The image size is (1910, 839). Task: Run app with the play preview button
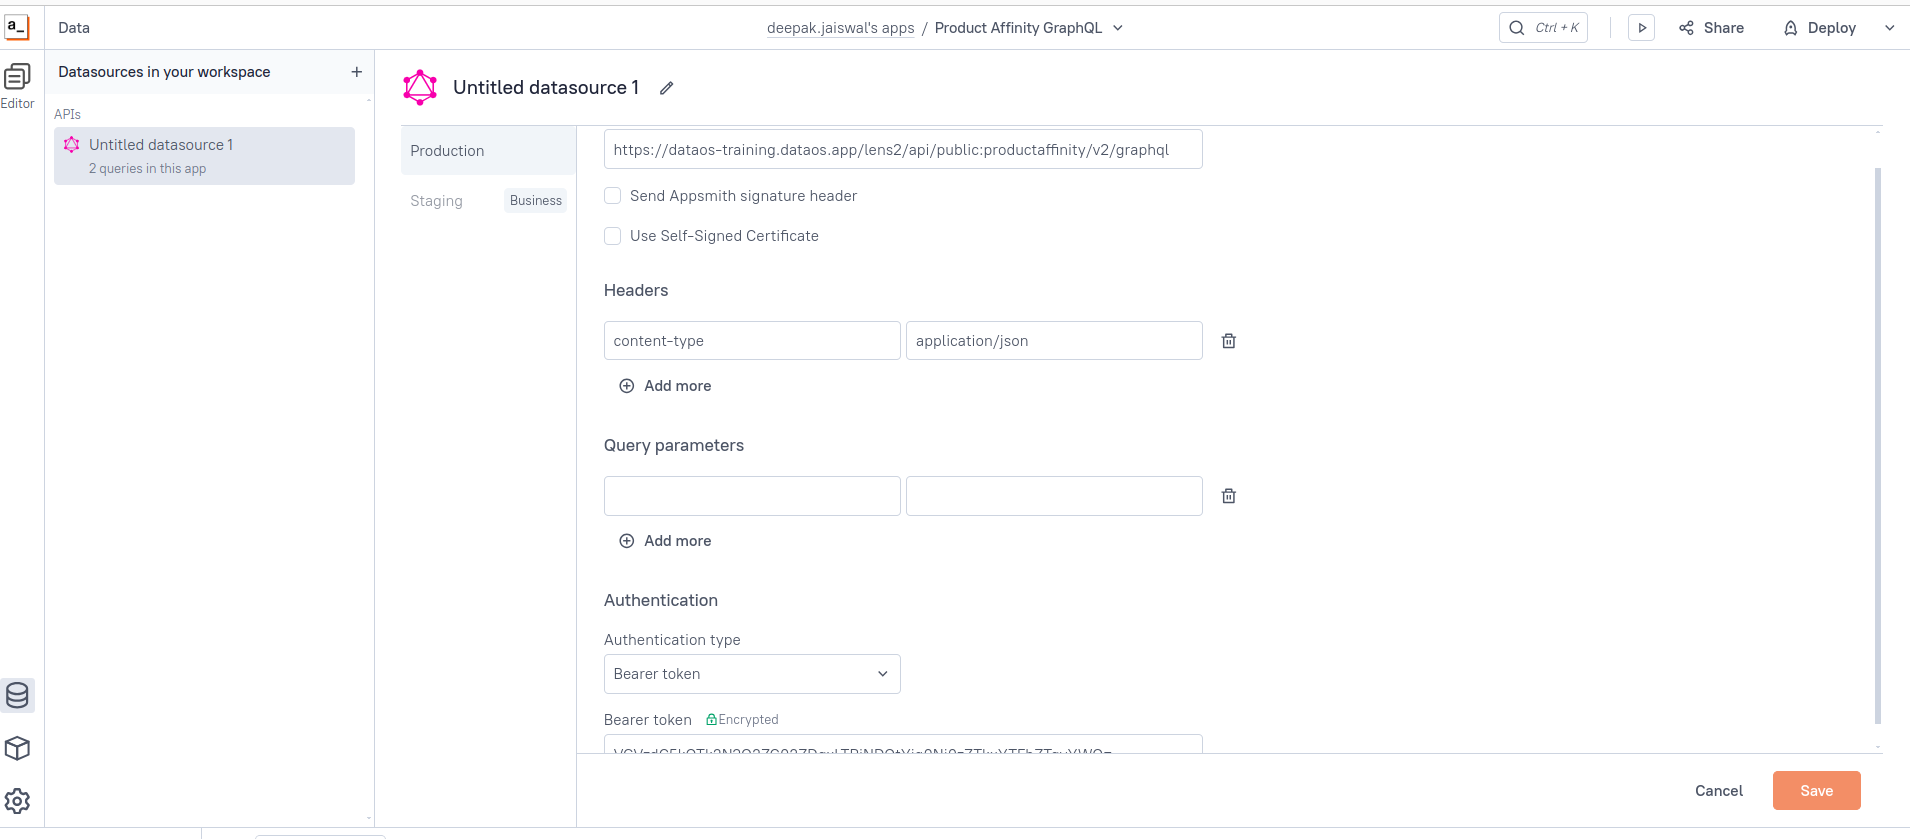click(1642, 28)
